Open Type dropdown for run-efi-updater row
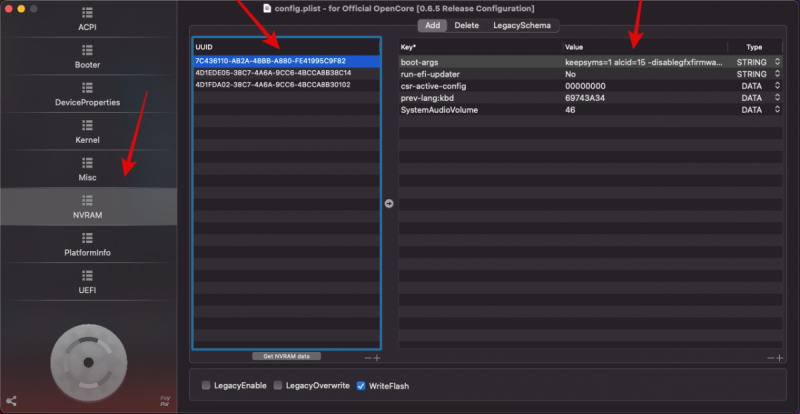 [777, 74]
